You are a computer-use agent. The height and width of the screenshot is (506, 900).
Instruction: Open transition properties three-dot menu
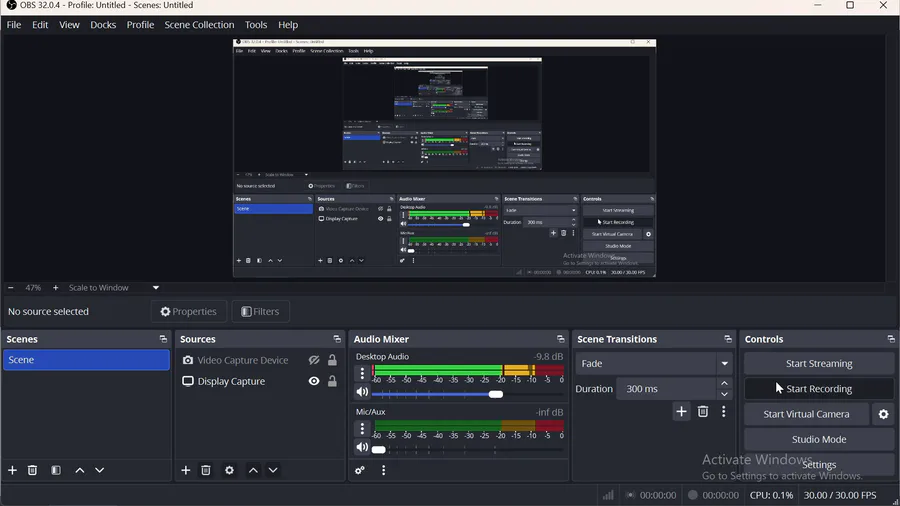tap(723, 411)
